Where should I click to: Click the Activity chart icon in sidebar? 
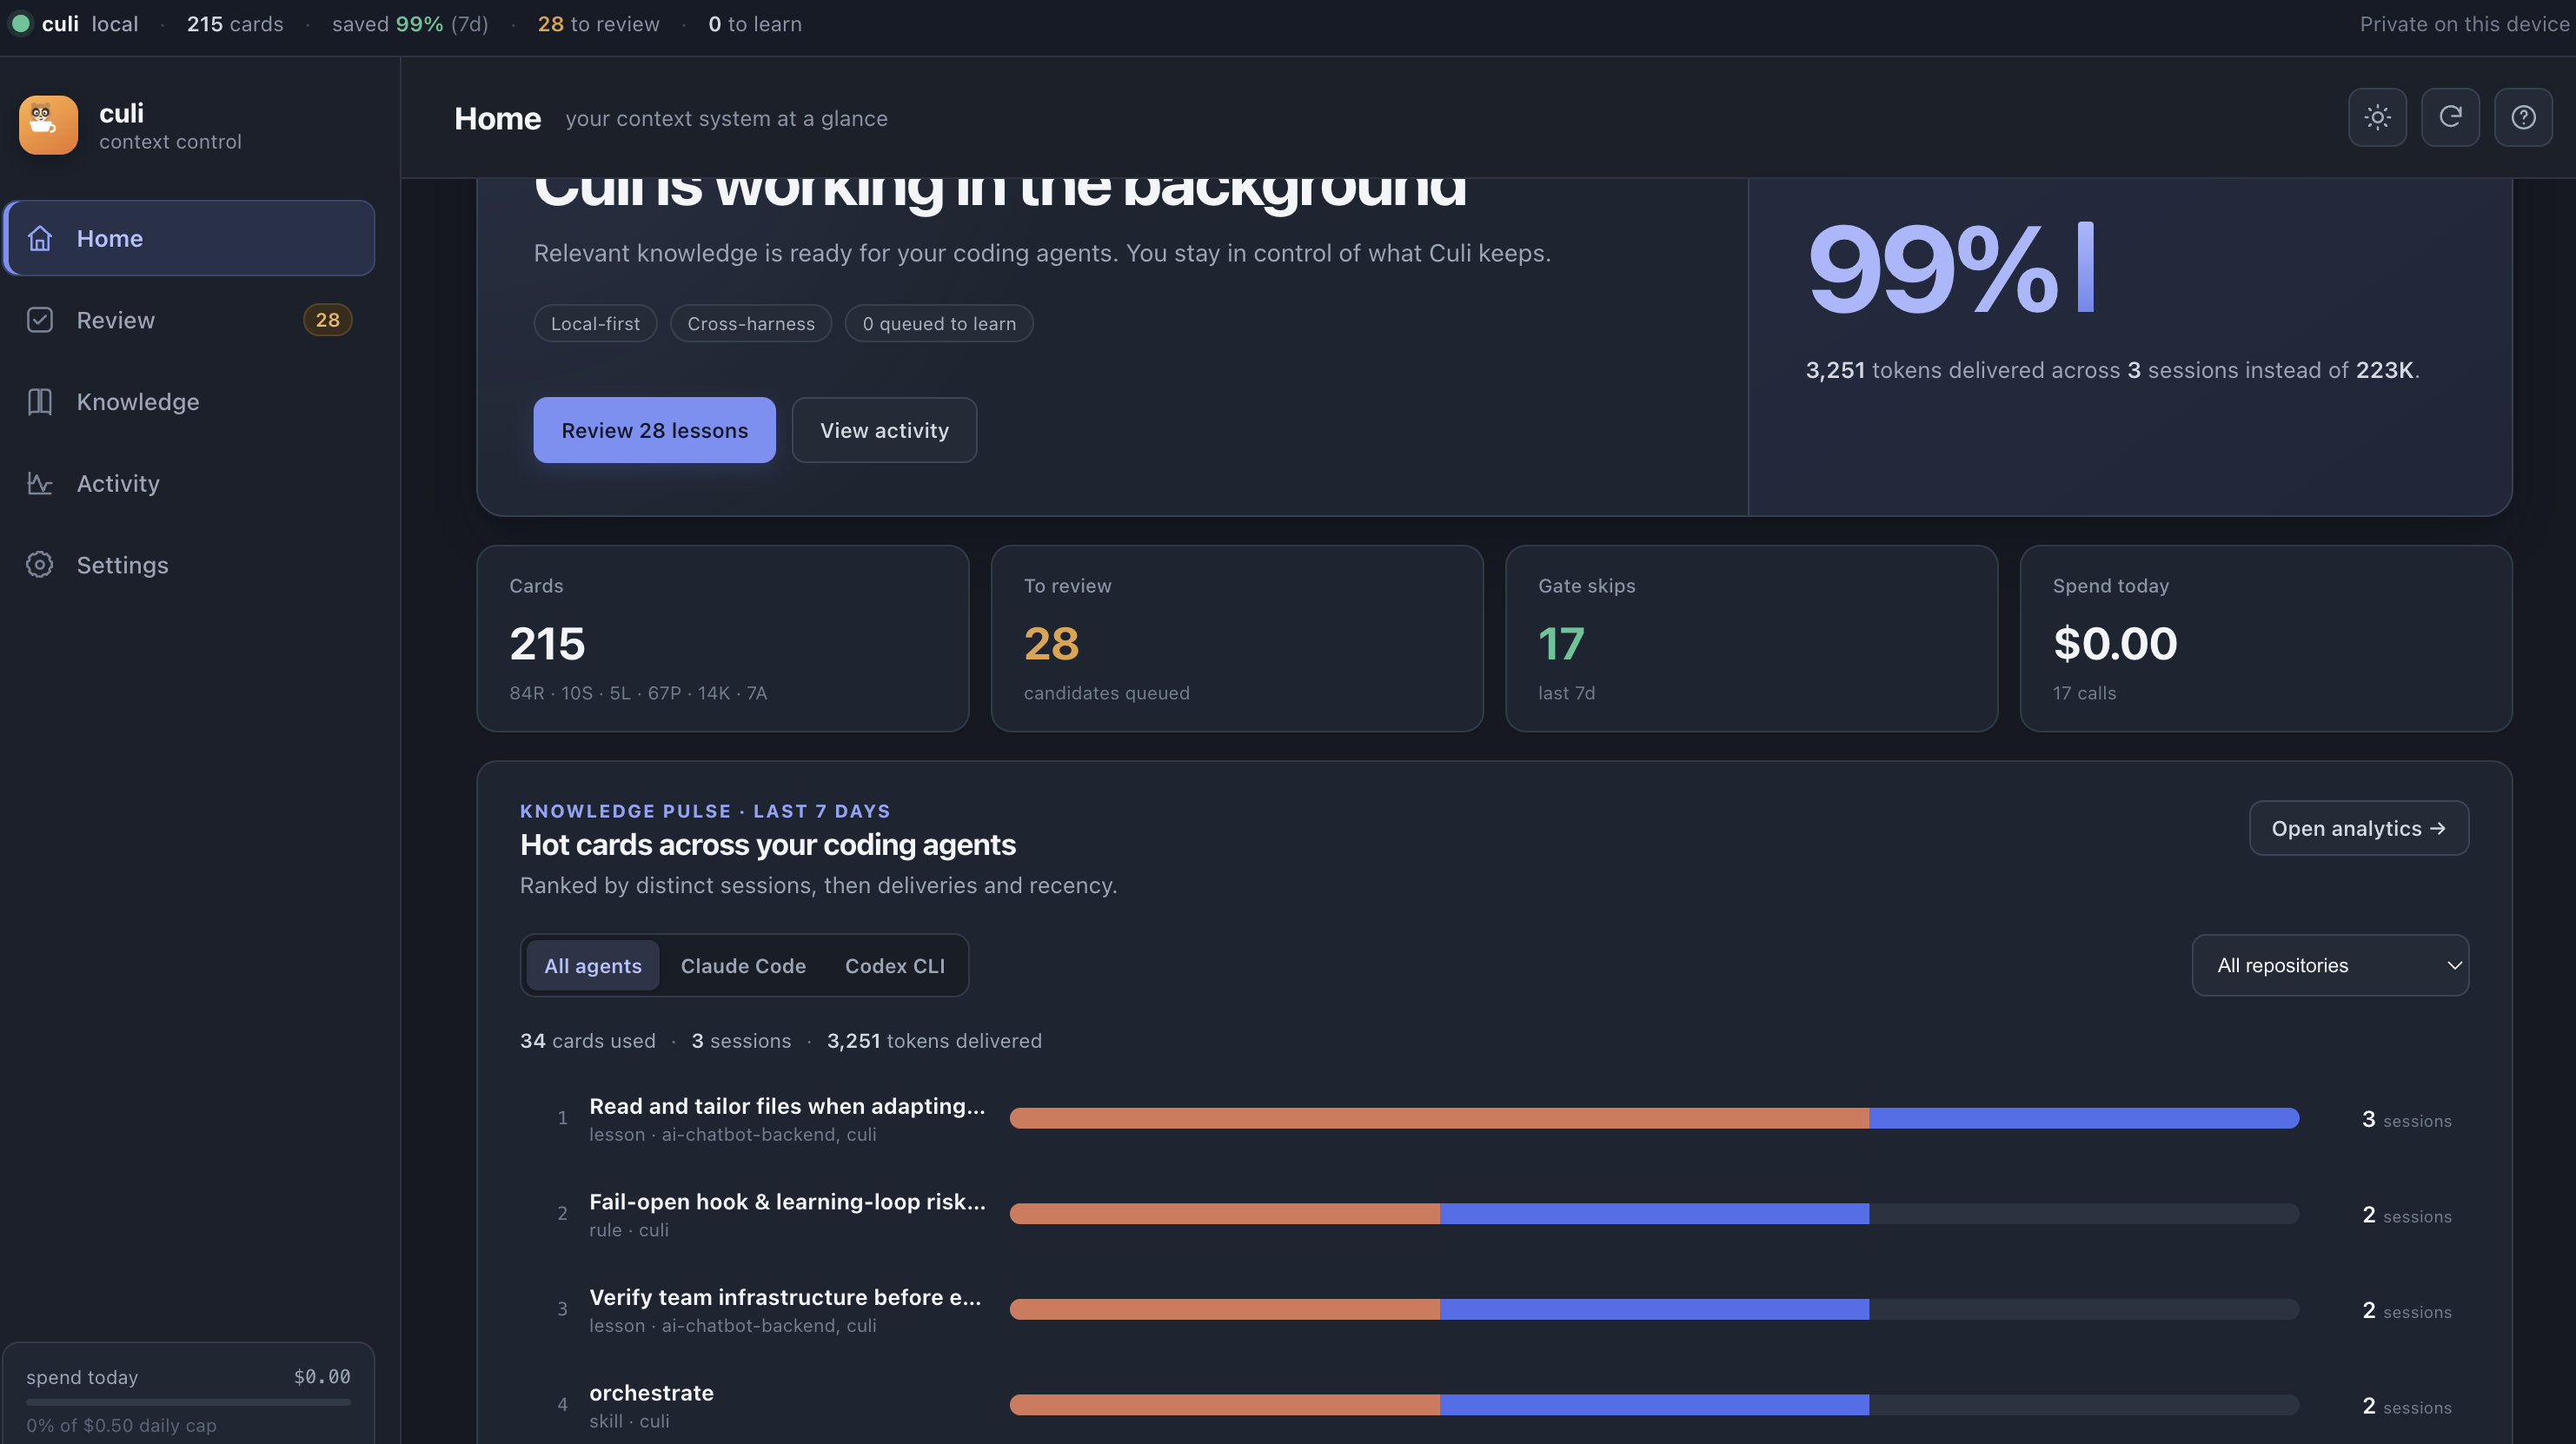pos(40,484)
